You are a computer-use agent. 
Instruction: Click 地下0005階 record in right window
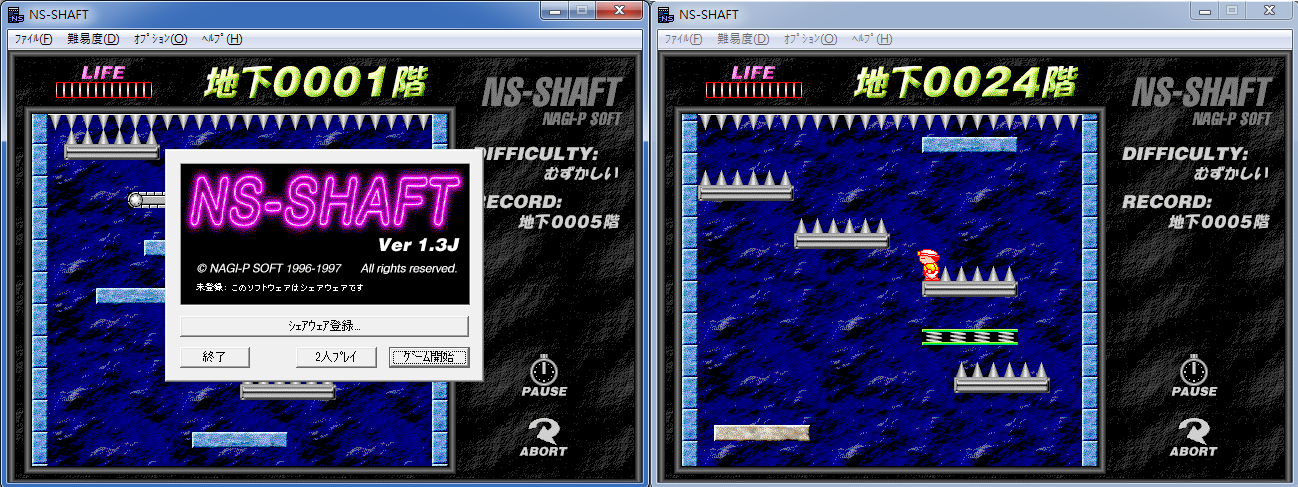[x=1219, y=222]
